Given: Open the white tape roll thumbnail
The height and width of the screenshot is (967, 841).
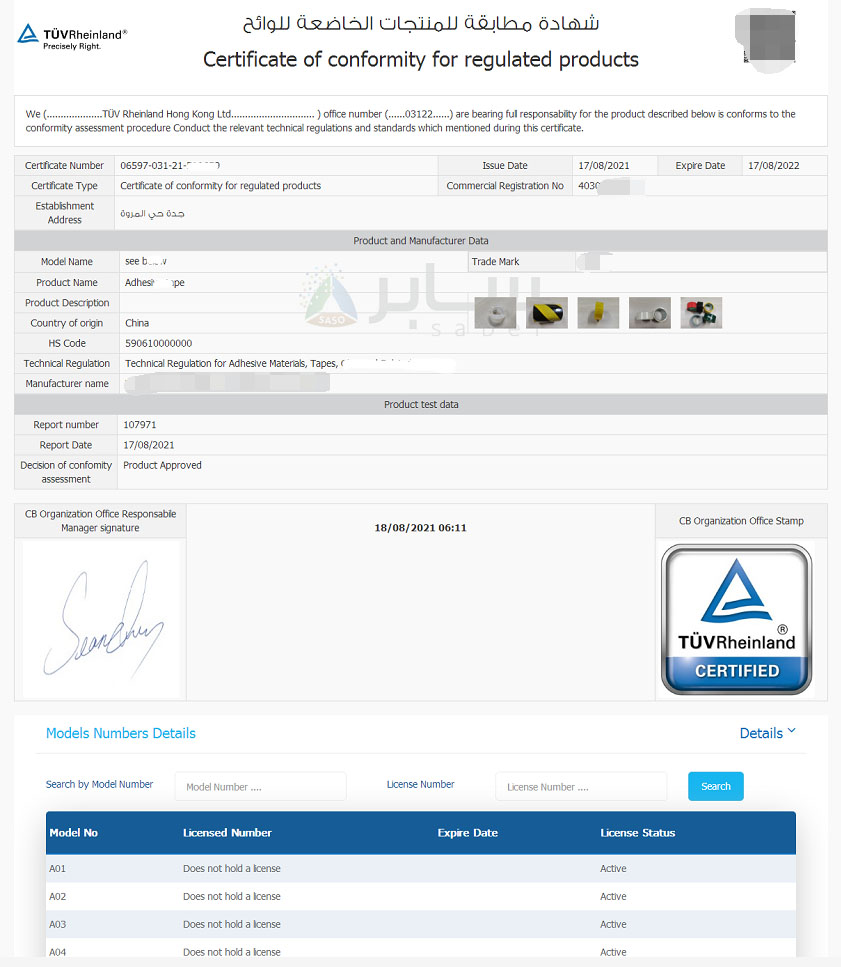Looking at the screenshot, I should [495, 313].
